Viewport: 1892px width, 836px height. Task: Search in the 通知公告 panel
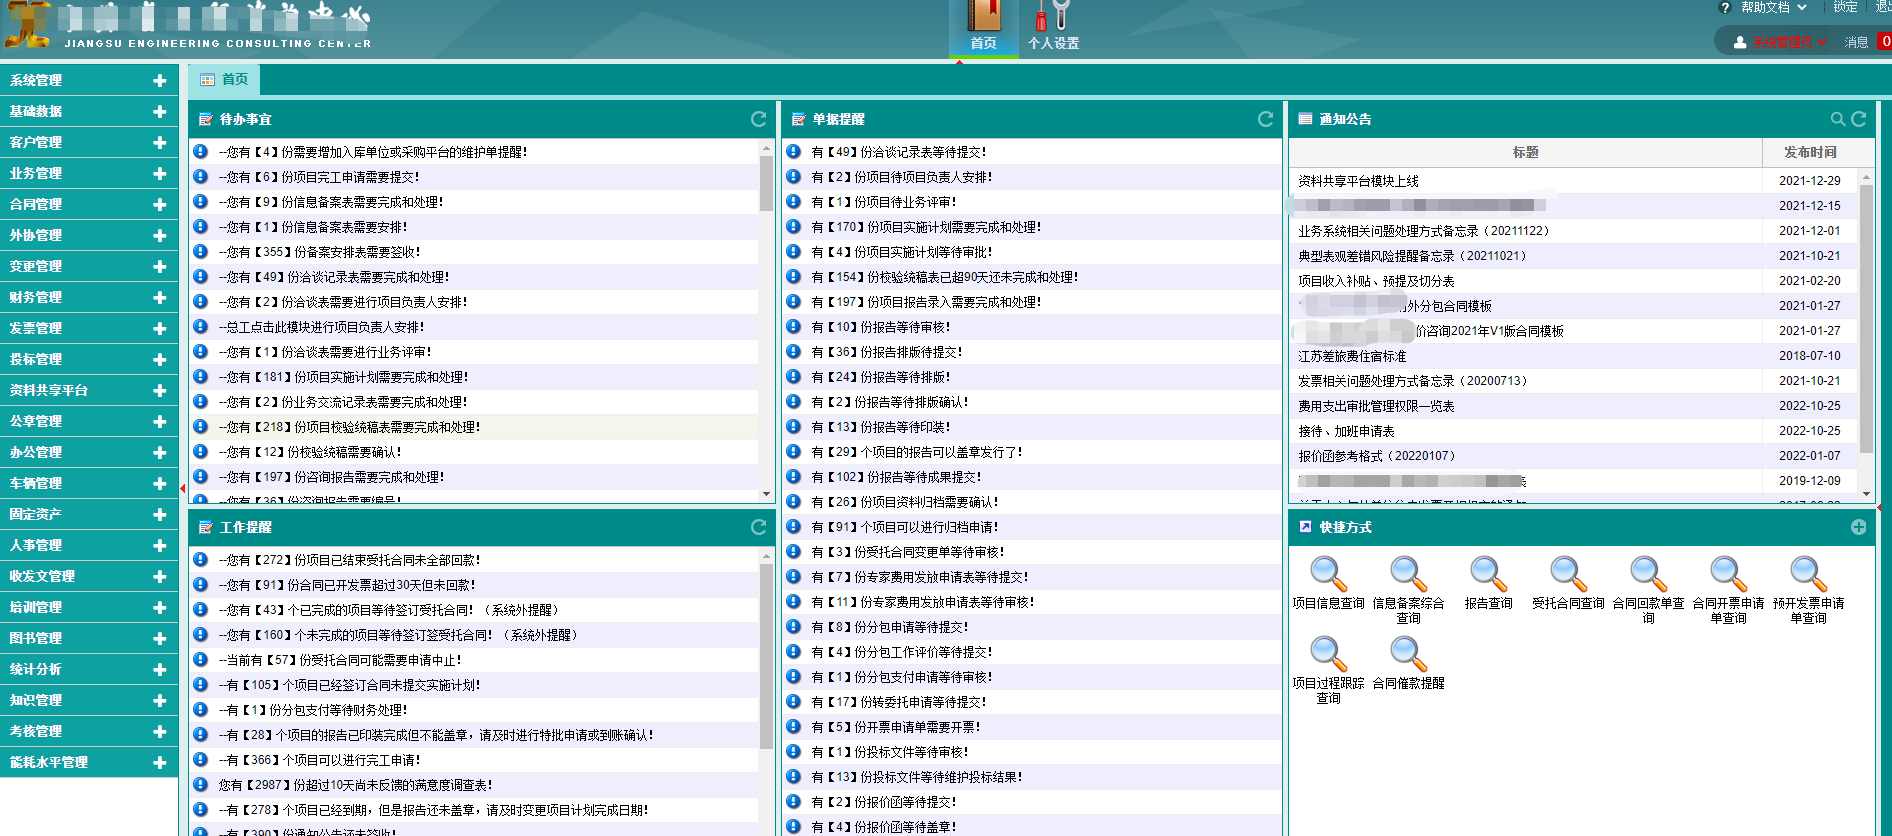tap(1838, 119)
